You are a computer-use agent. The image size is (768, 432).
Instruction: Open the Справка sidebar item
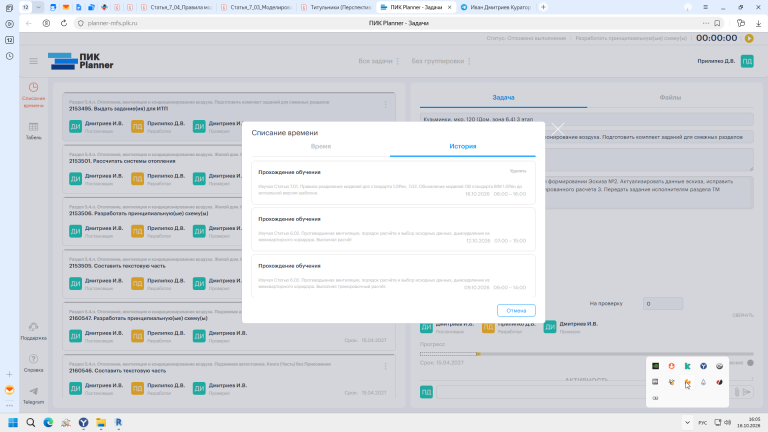tap(33, 363)
